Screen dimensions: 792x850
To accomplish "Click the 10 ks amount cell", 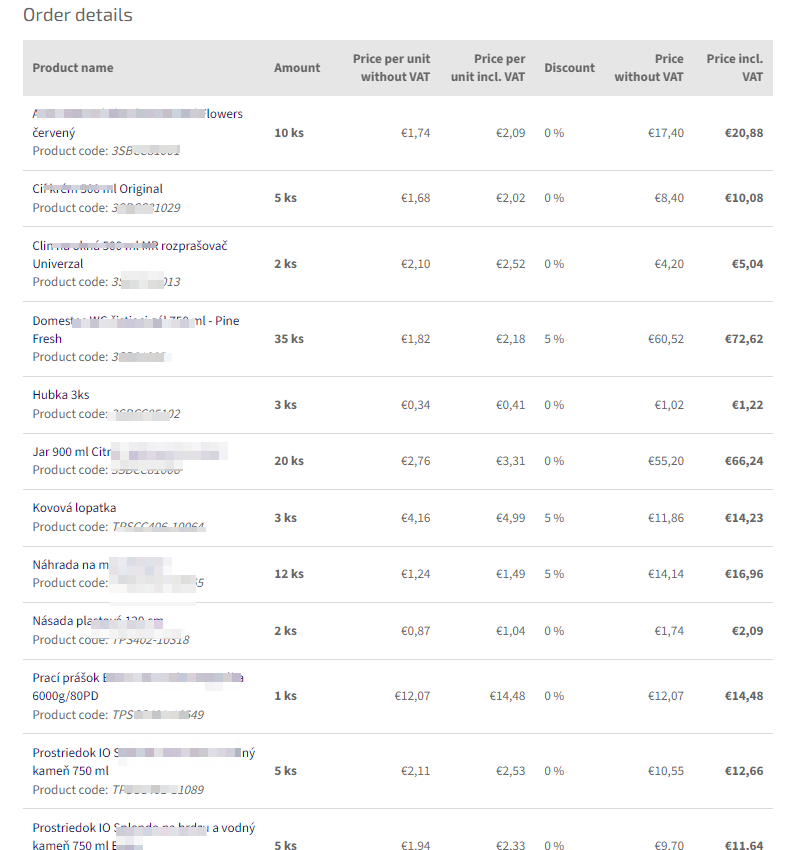I will (x=289, y=133).
